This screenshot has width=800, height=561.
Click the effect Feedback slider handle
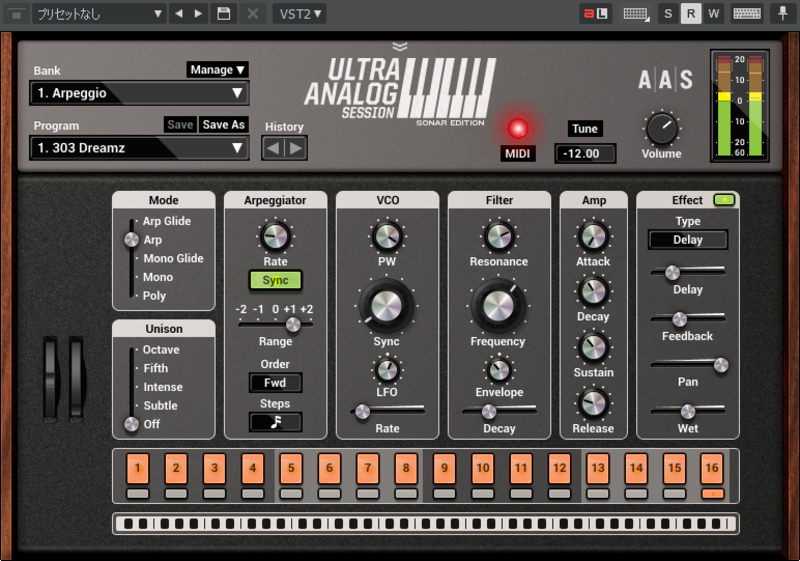679,319
